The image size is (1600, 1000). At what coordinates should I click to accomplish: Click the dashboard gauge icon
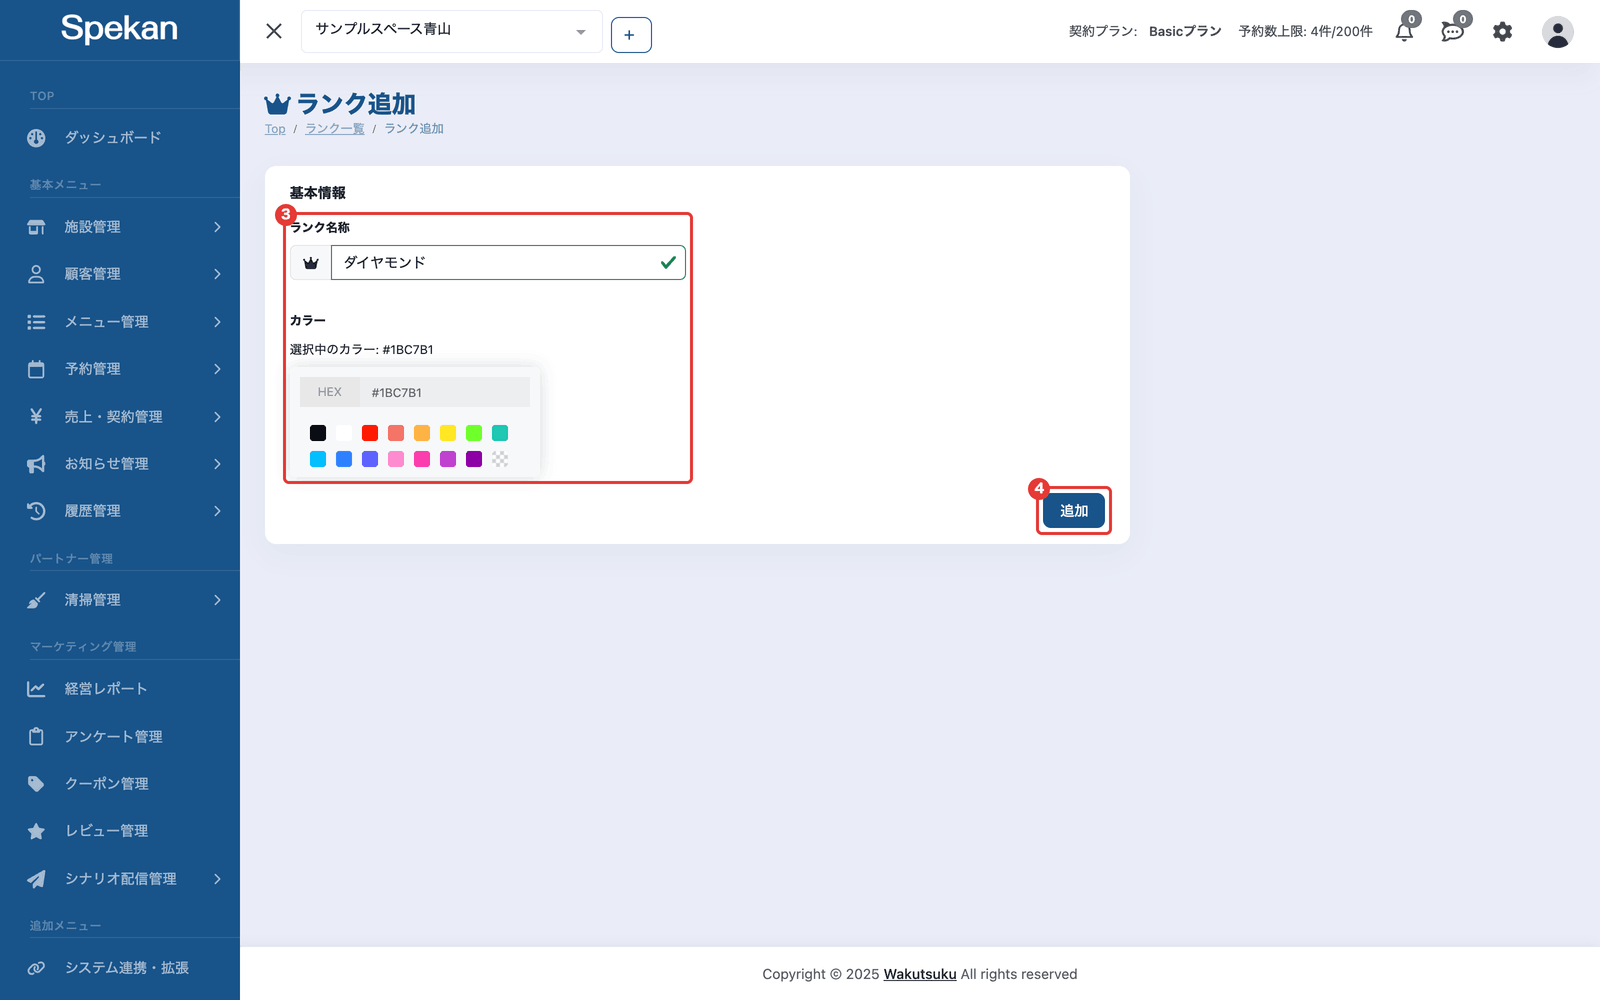[x=36, y=138]
